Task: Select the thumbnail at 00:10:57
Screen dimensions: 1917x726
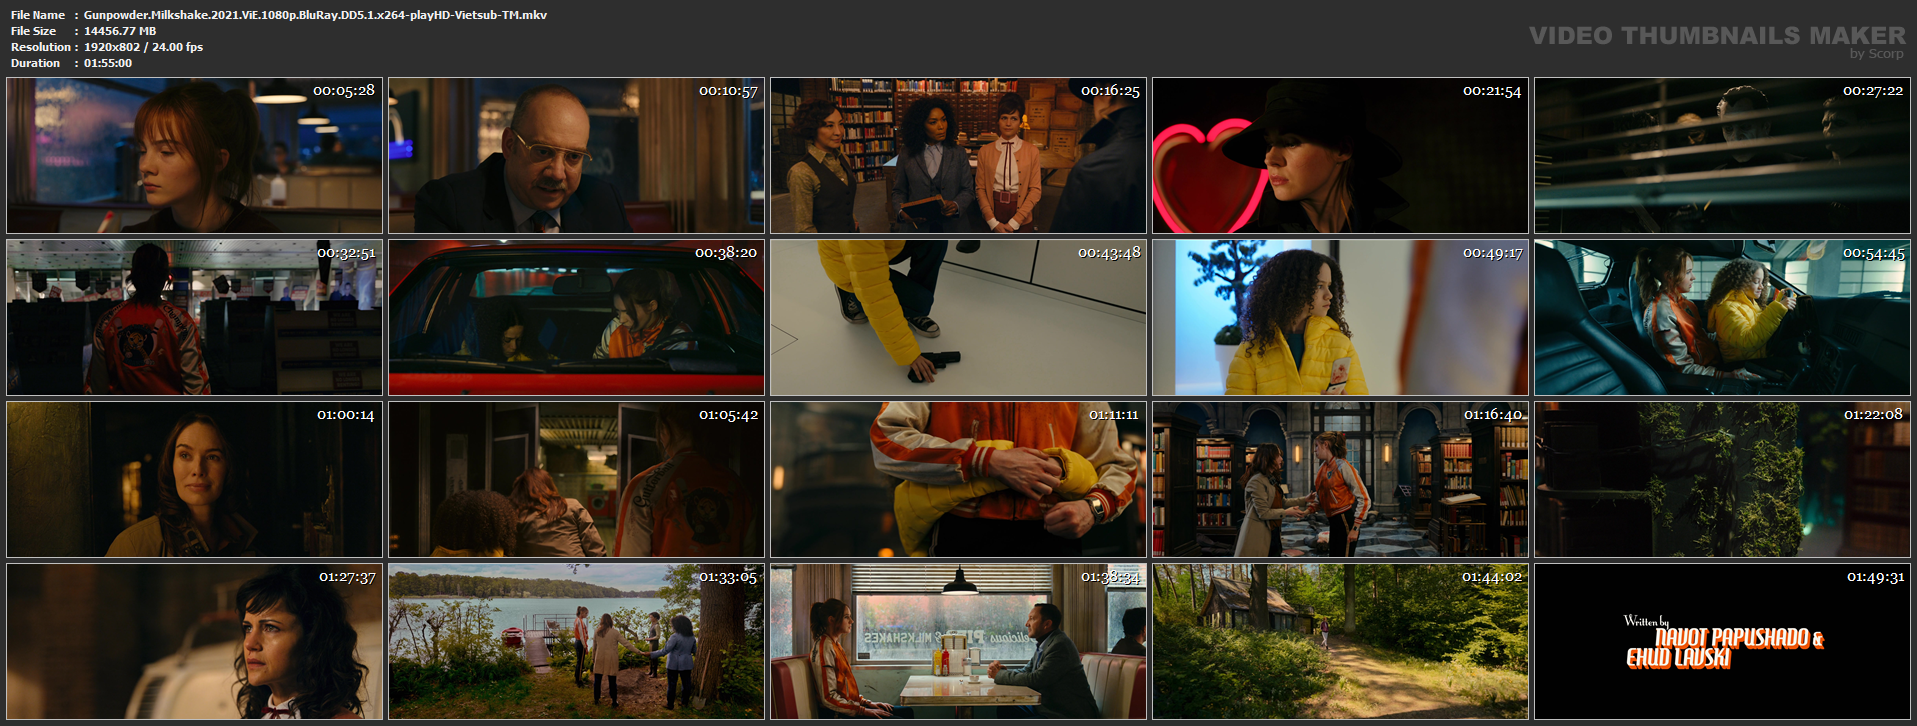Action: [x=576, y=156]
